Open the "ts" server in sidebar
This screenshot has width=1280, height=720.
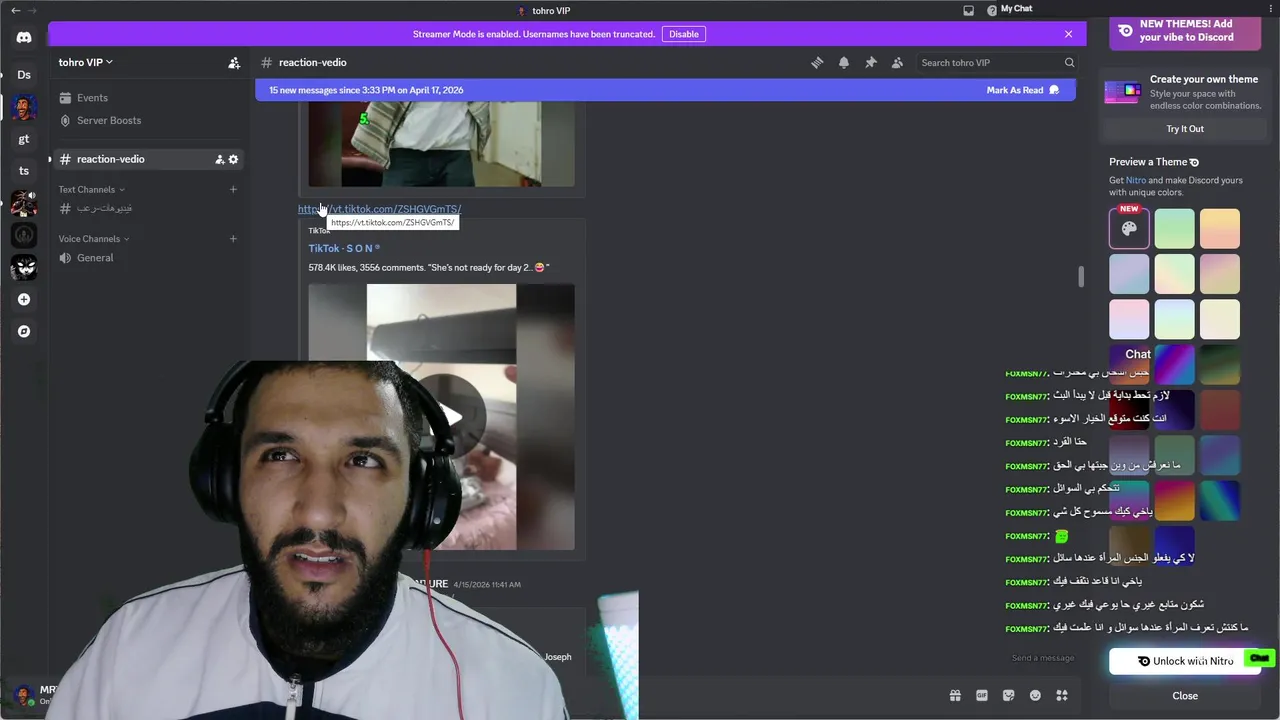click(x=24, y=171)
